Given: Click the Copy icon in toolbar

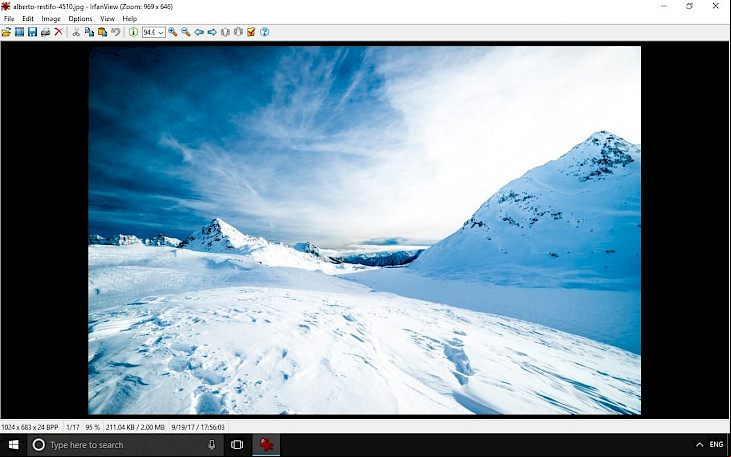Looking at the screenshot, I should (x=89, y=32).
